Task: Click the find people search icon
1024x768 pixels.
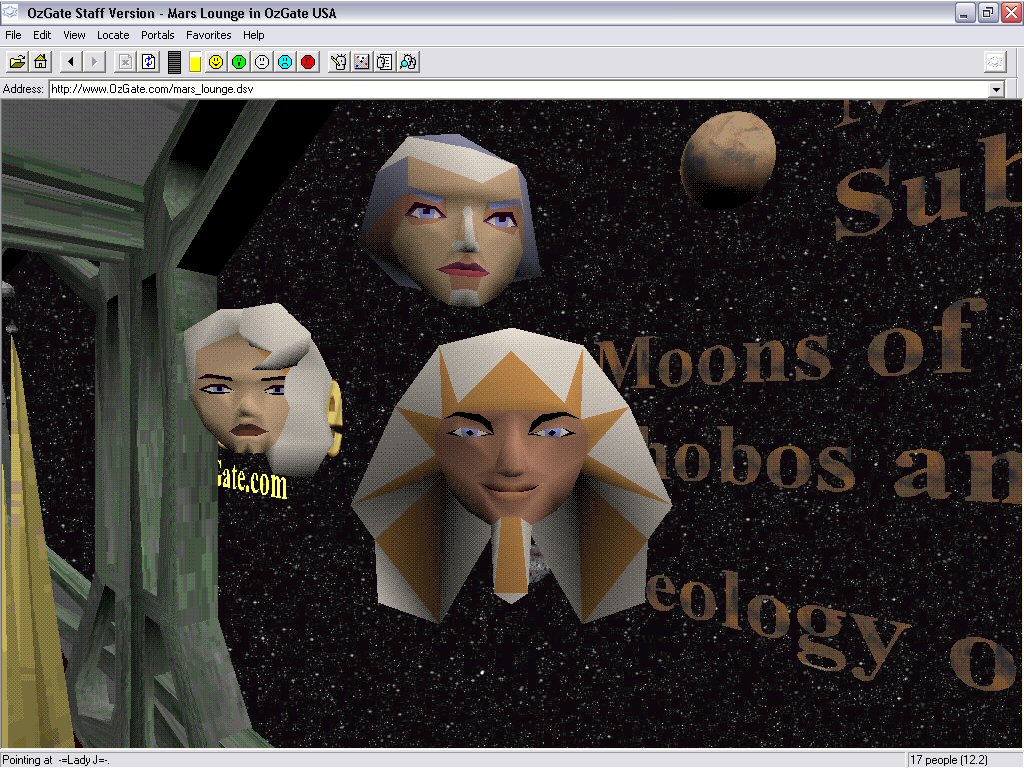Action: [x=408, y=62]
